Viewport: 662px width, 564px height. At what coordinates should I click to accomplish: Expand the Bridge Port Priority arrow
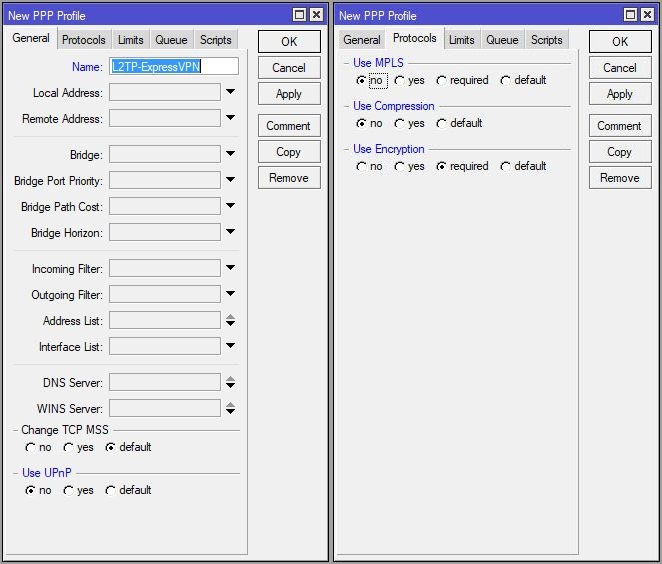click(x=230, y=180)
